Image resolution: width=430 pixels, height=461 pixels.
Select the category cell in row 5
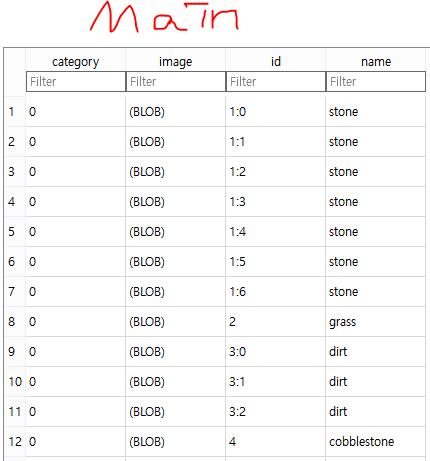(x=76, y=232)
